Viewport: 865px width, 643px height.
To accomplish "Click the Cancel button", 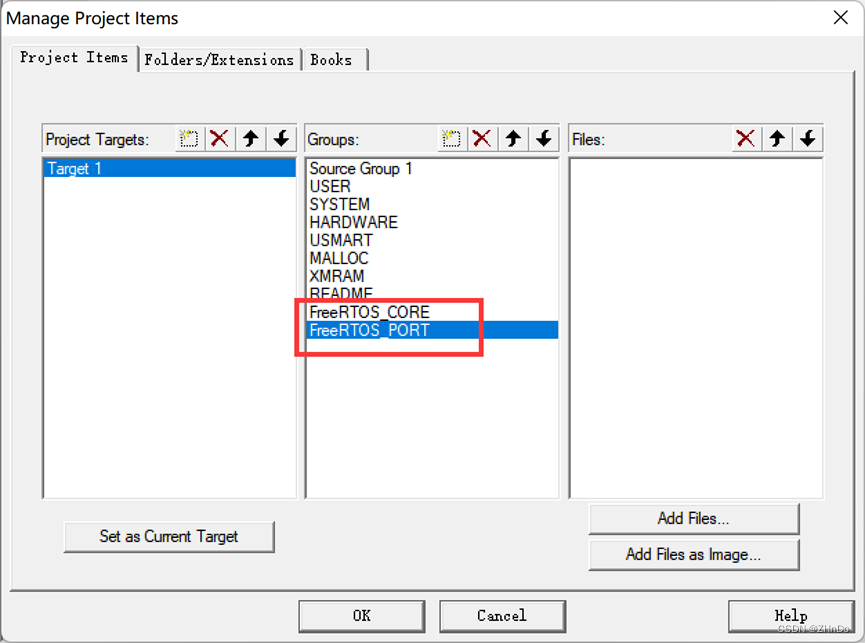I will pyautogui.click(x=502, y=616).
